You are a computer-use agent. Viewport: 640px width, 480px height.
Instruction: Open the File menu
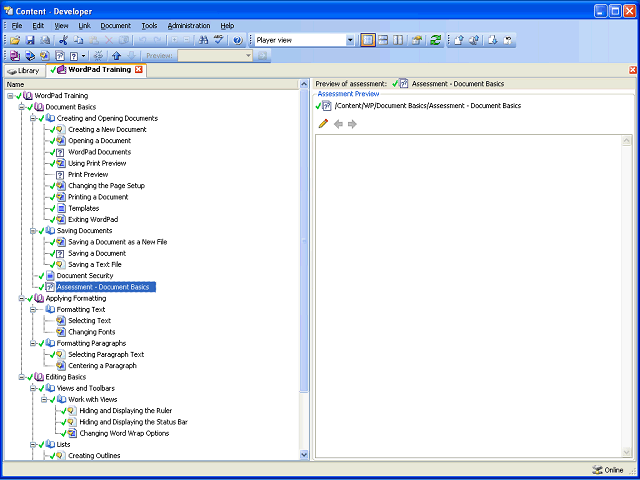[17, 25]
